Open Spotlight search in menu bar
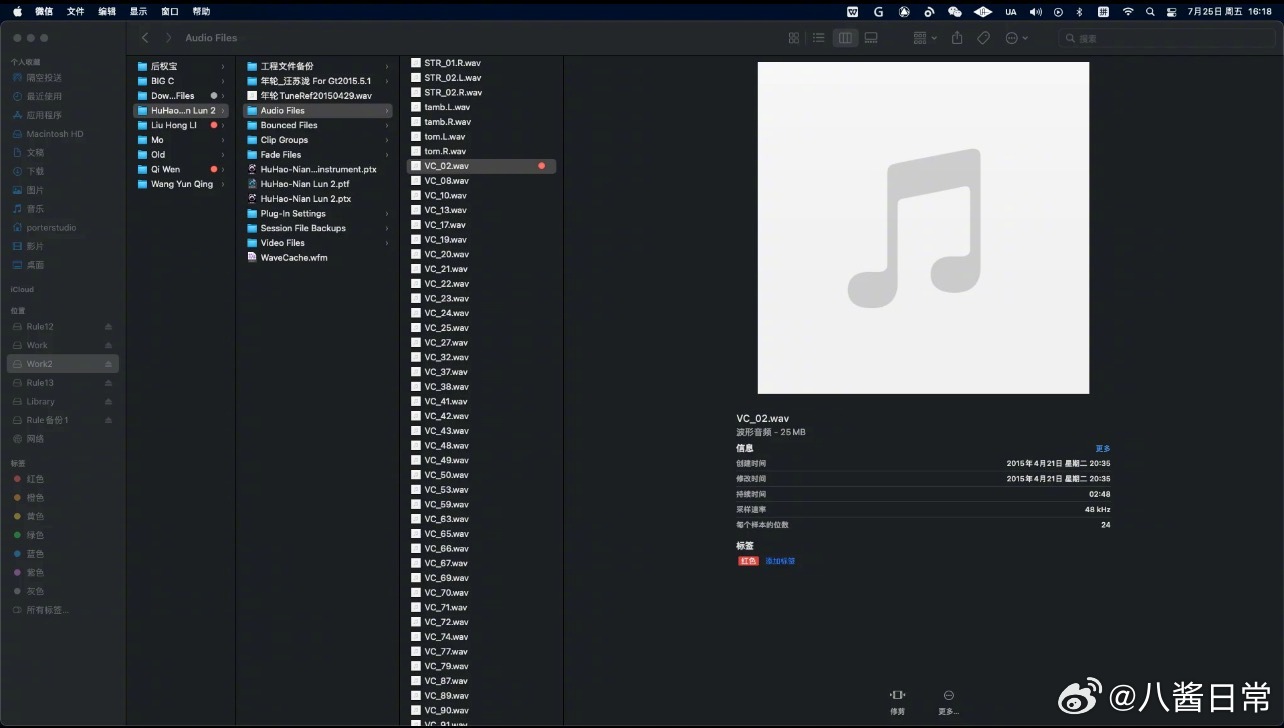This screenshot has height=728, width=1284. (x=1150, y=11)
